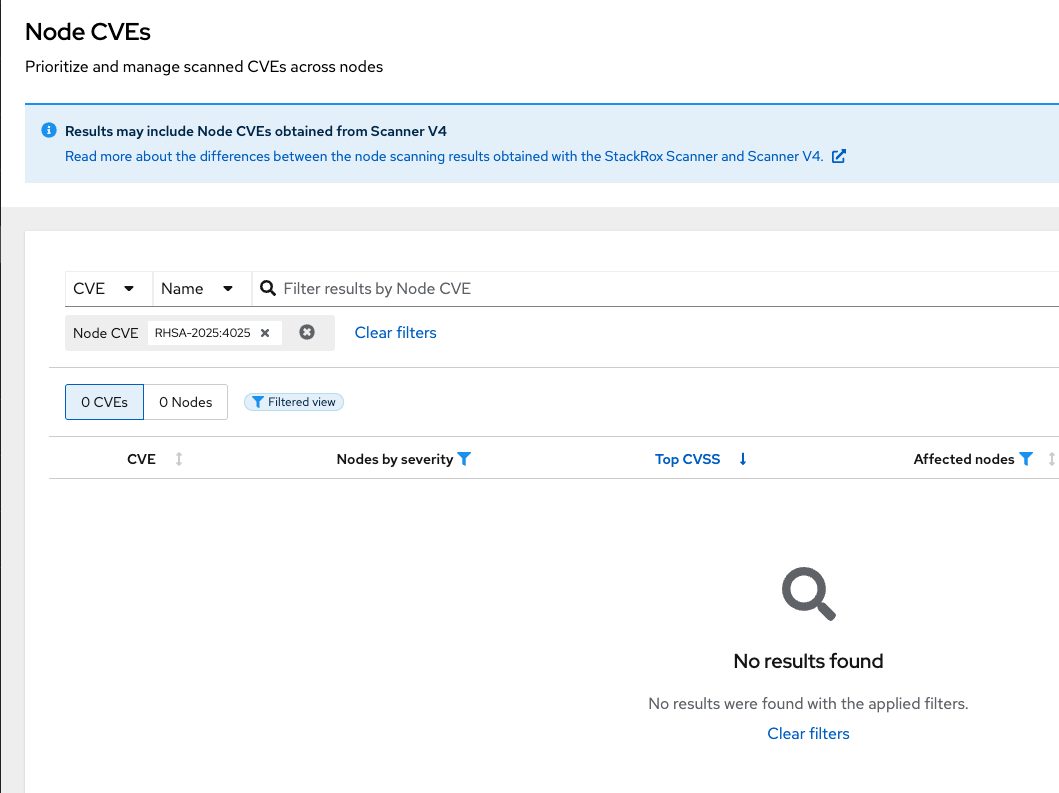Open the Read more about Scanner differences link
1059x793 pixels.
(444, 156)
